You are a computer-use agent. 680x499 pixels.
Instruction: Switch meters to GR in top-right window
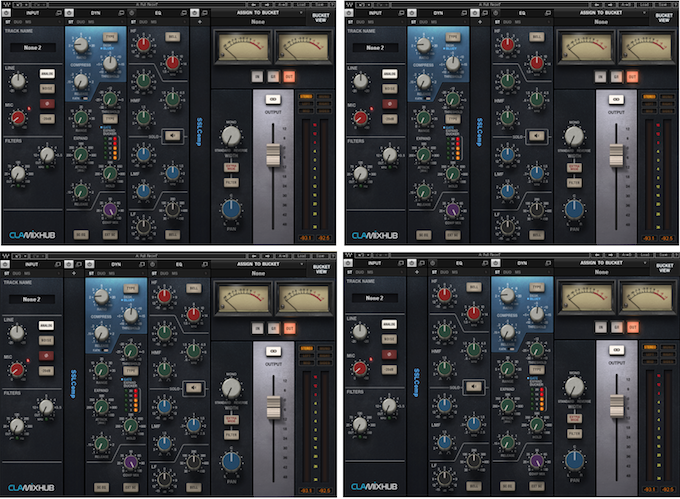pyautogui.click(x=616, y=77)
